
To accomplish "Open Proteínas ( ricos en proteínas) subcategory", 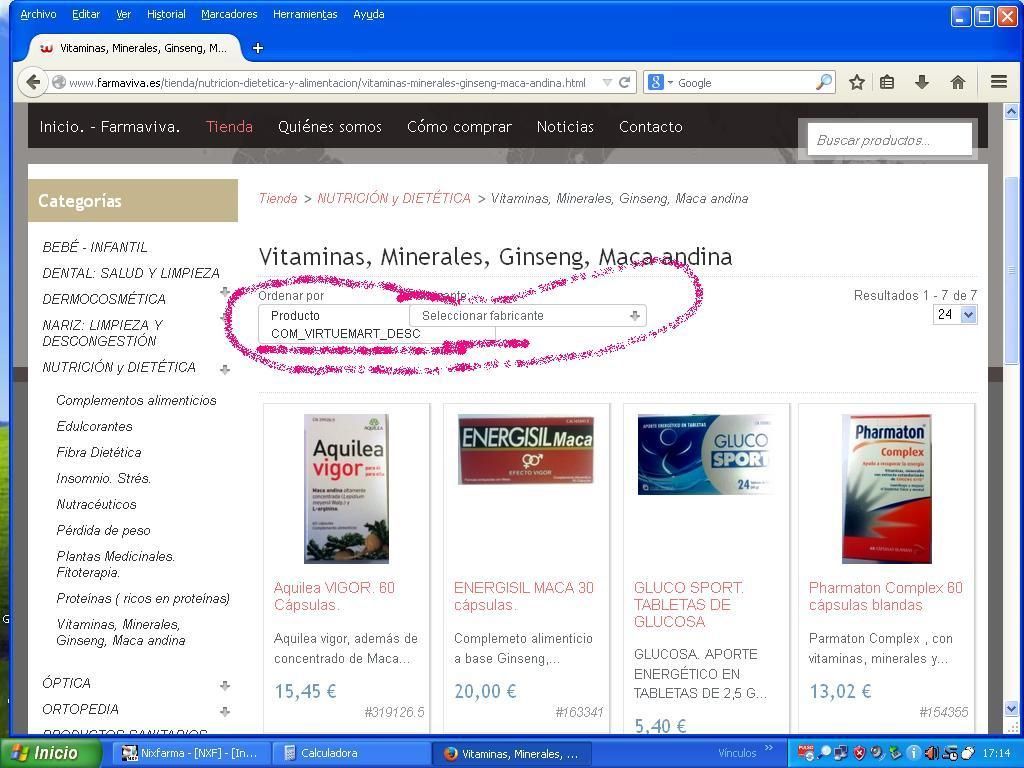I will (x=143, y=599).
